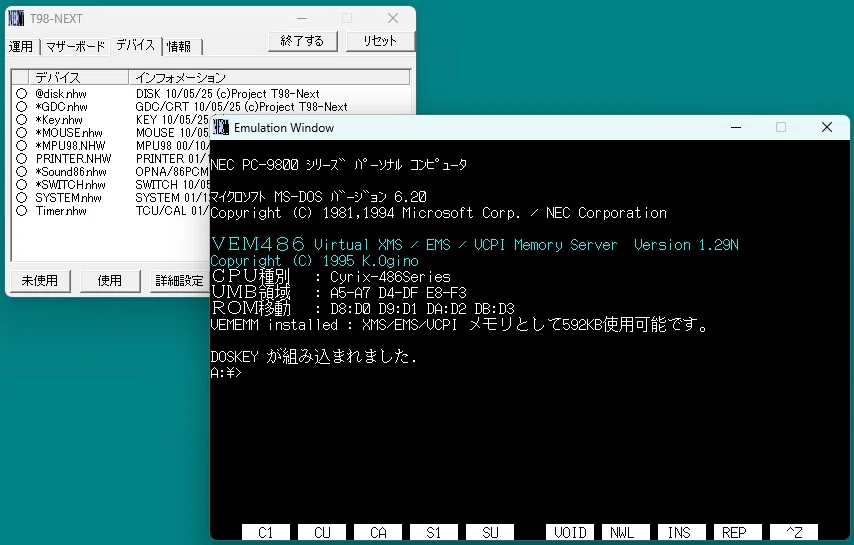Click the VEM486 Virtual XMS banner line
The width and height of the screenshot is (854, 545).
[x=474, y=244]
